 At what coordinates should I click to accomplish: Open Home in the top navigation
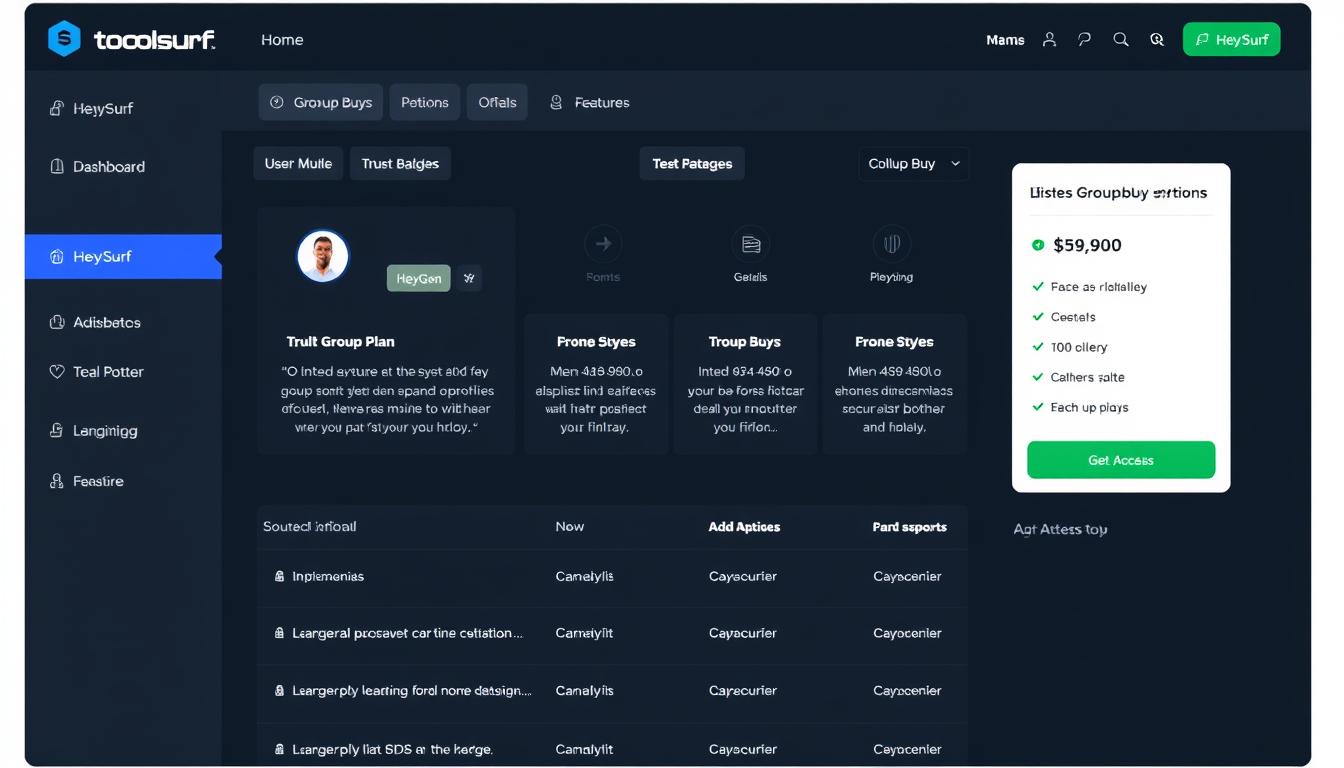click(x=282, y=40)
